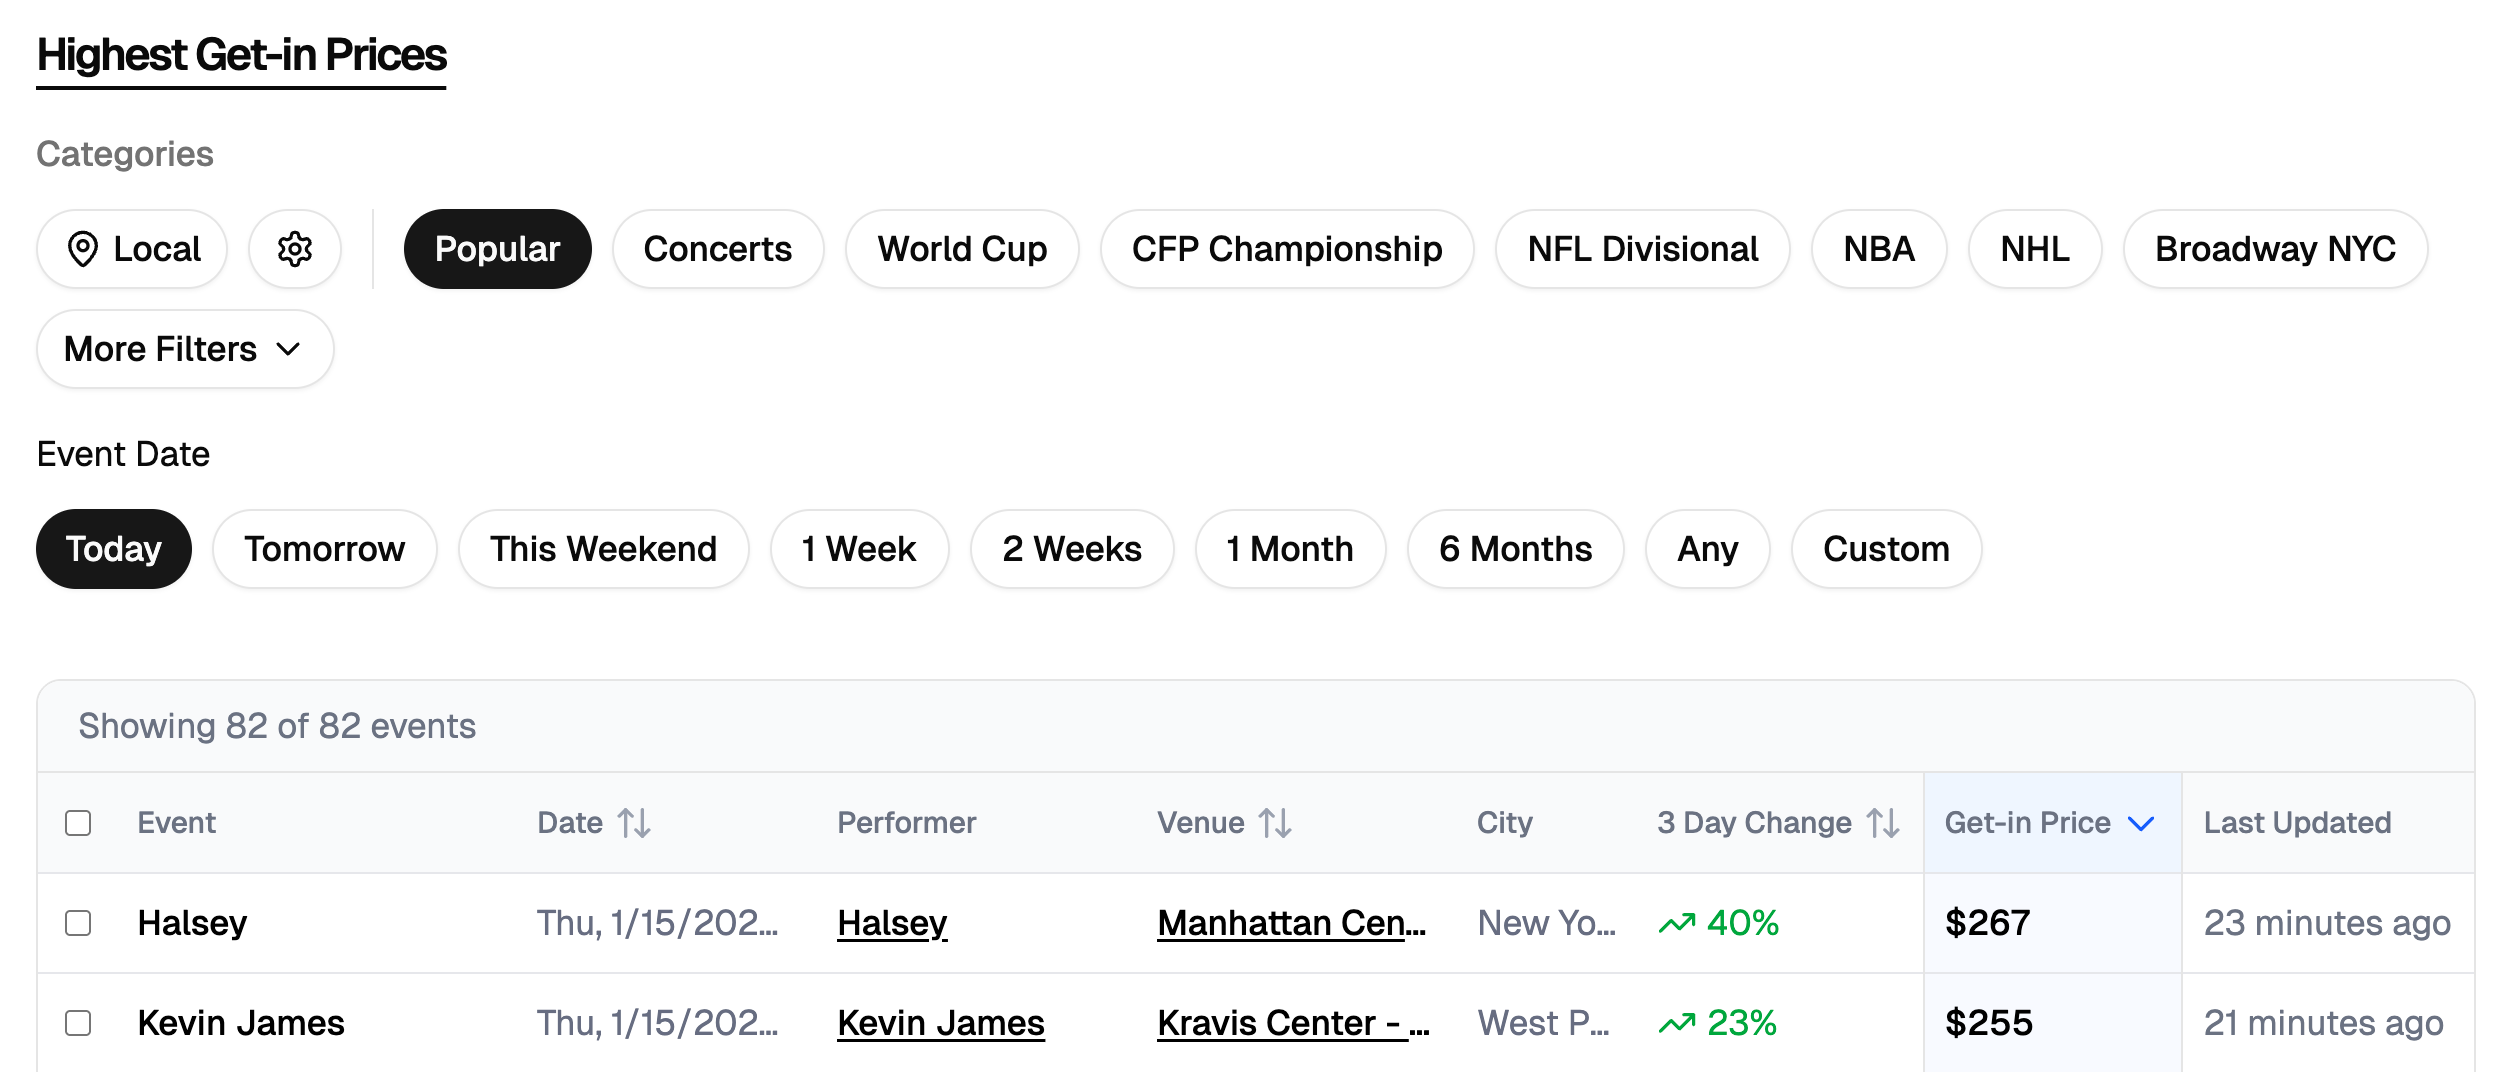
Task: Open the gear settings icon beside Local
Action: coord(295,249)
